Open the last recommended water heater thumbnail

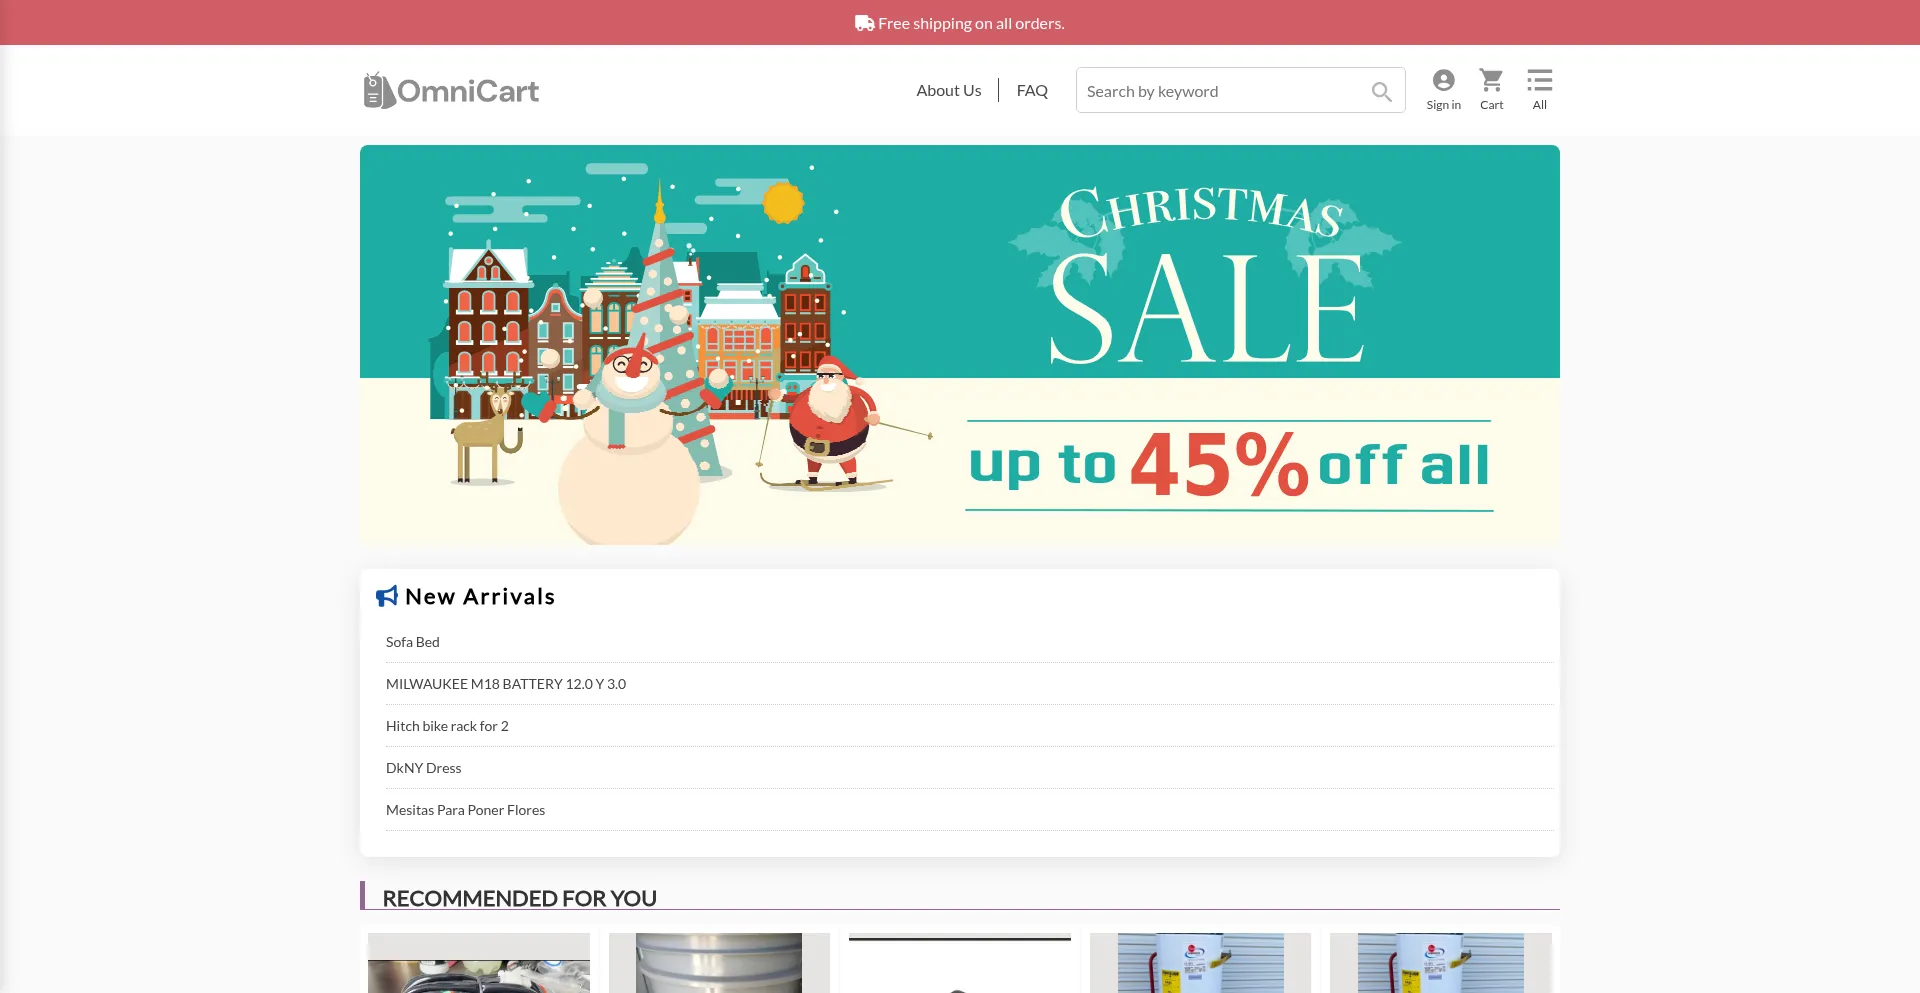(1440, 963)
